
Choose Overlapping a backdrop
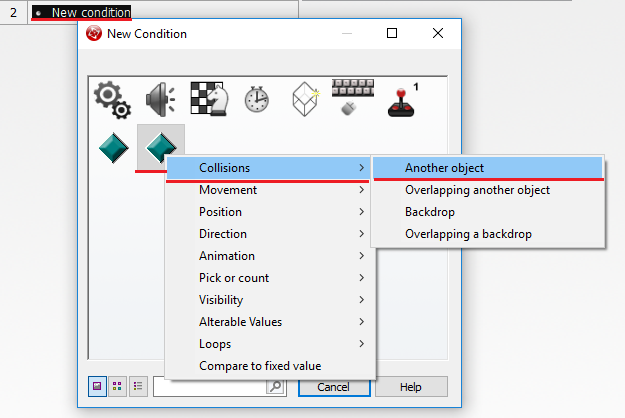coord(488,234)
